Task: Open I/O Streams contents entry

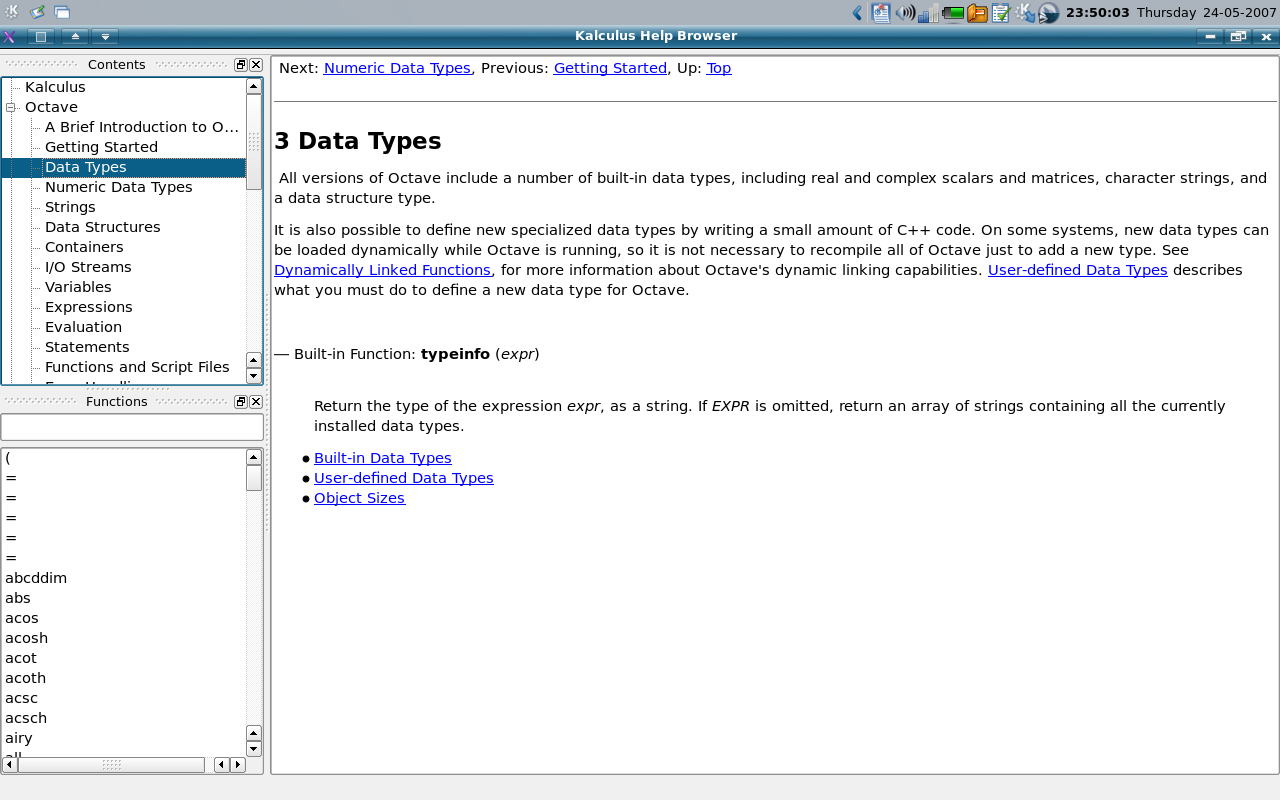Action: point(88,267)
